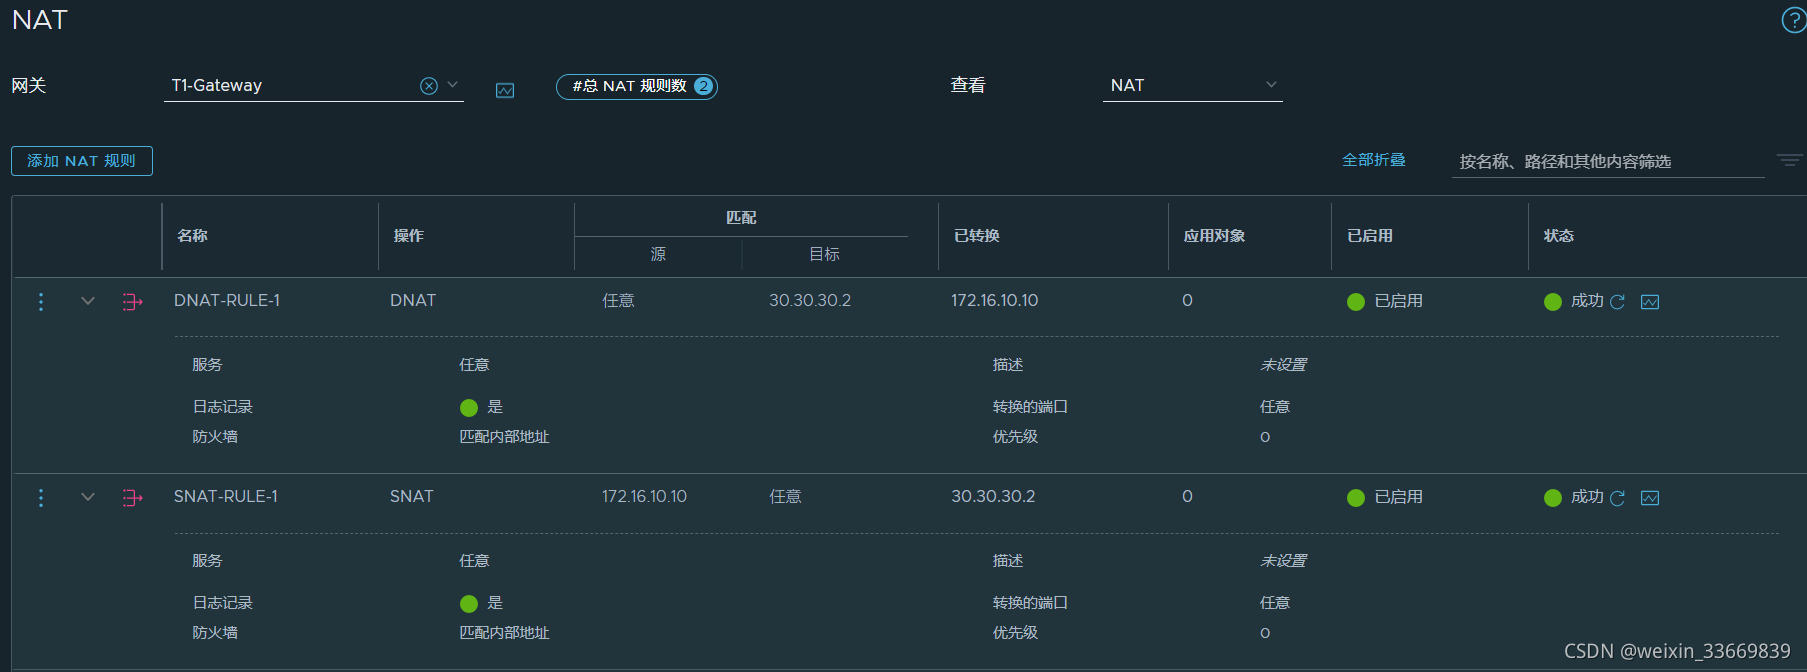
Task: Open the T1-Gateway dropdown
Action: click(x=453, y=85)
